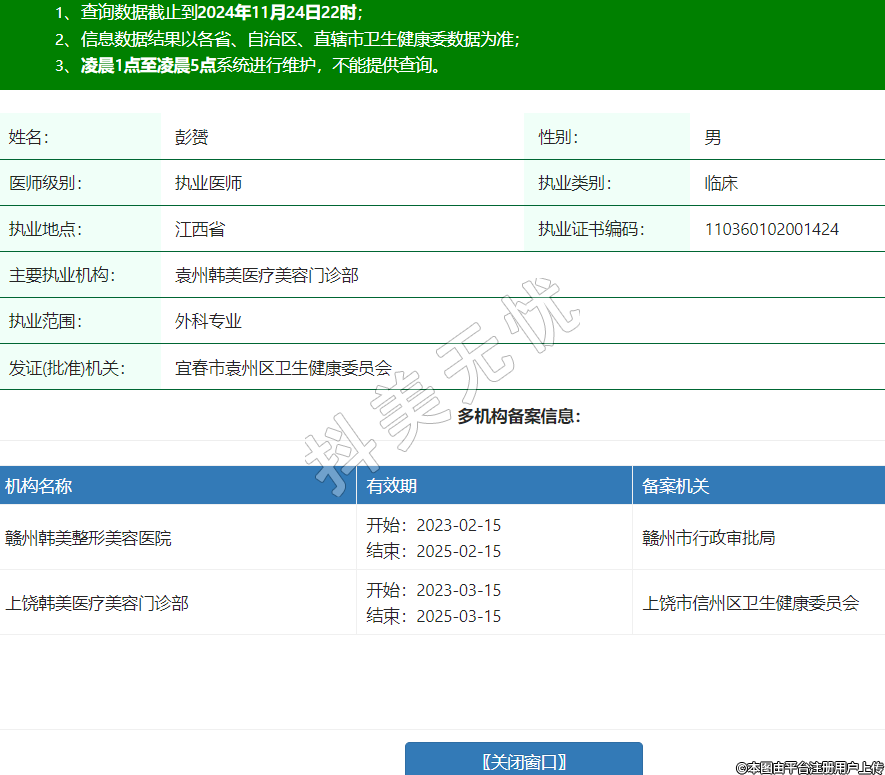This screenshot has width=885, height=775.
Task: Click the 机构名称 column header
Action: 39,487
